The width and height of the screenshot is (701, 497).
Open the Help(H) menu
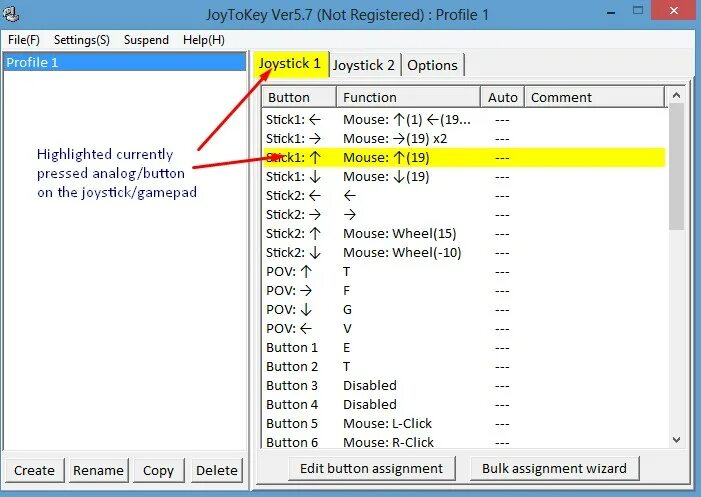204,40
